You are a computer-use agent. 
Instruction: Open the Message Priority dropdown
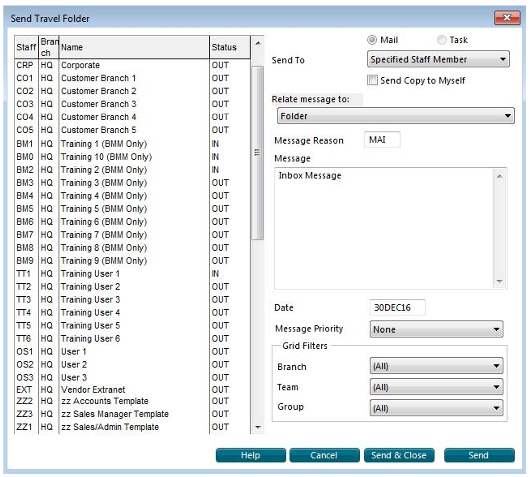point(436,329)
